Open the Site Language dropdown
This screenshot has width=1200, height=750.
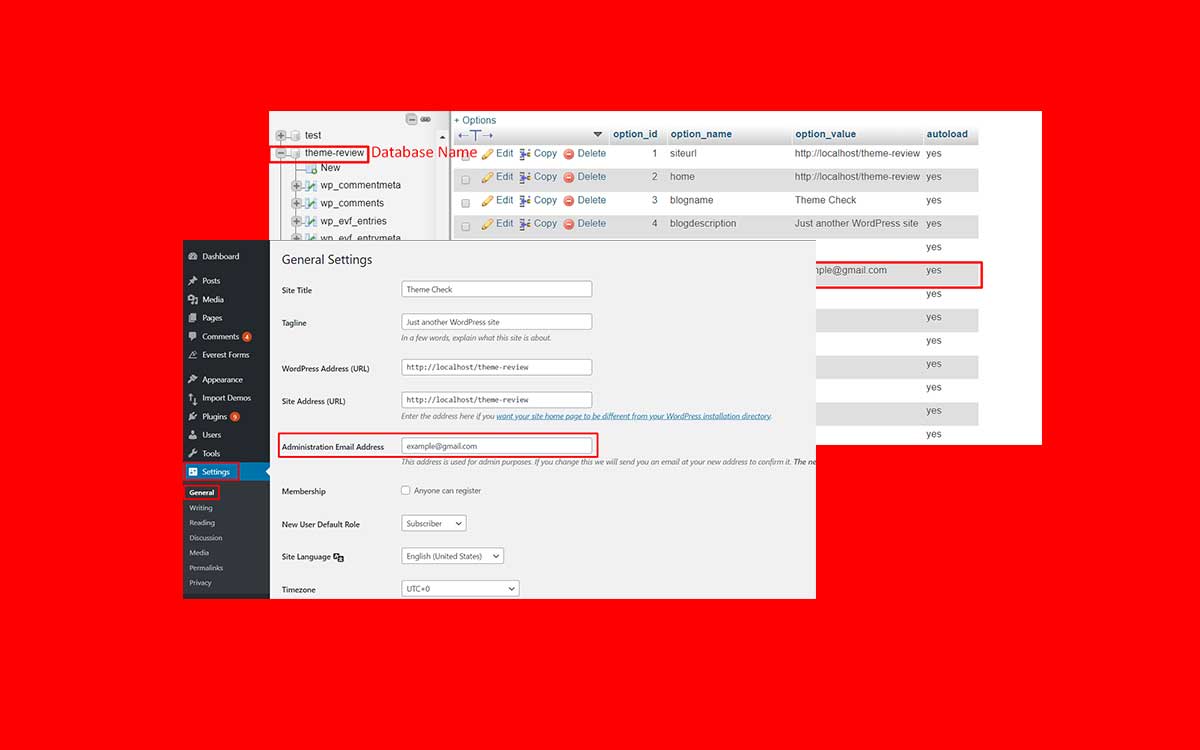pos(453,556)
